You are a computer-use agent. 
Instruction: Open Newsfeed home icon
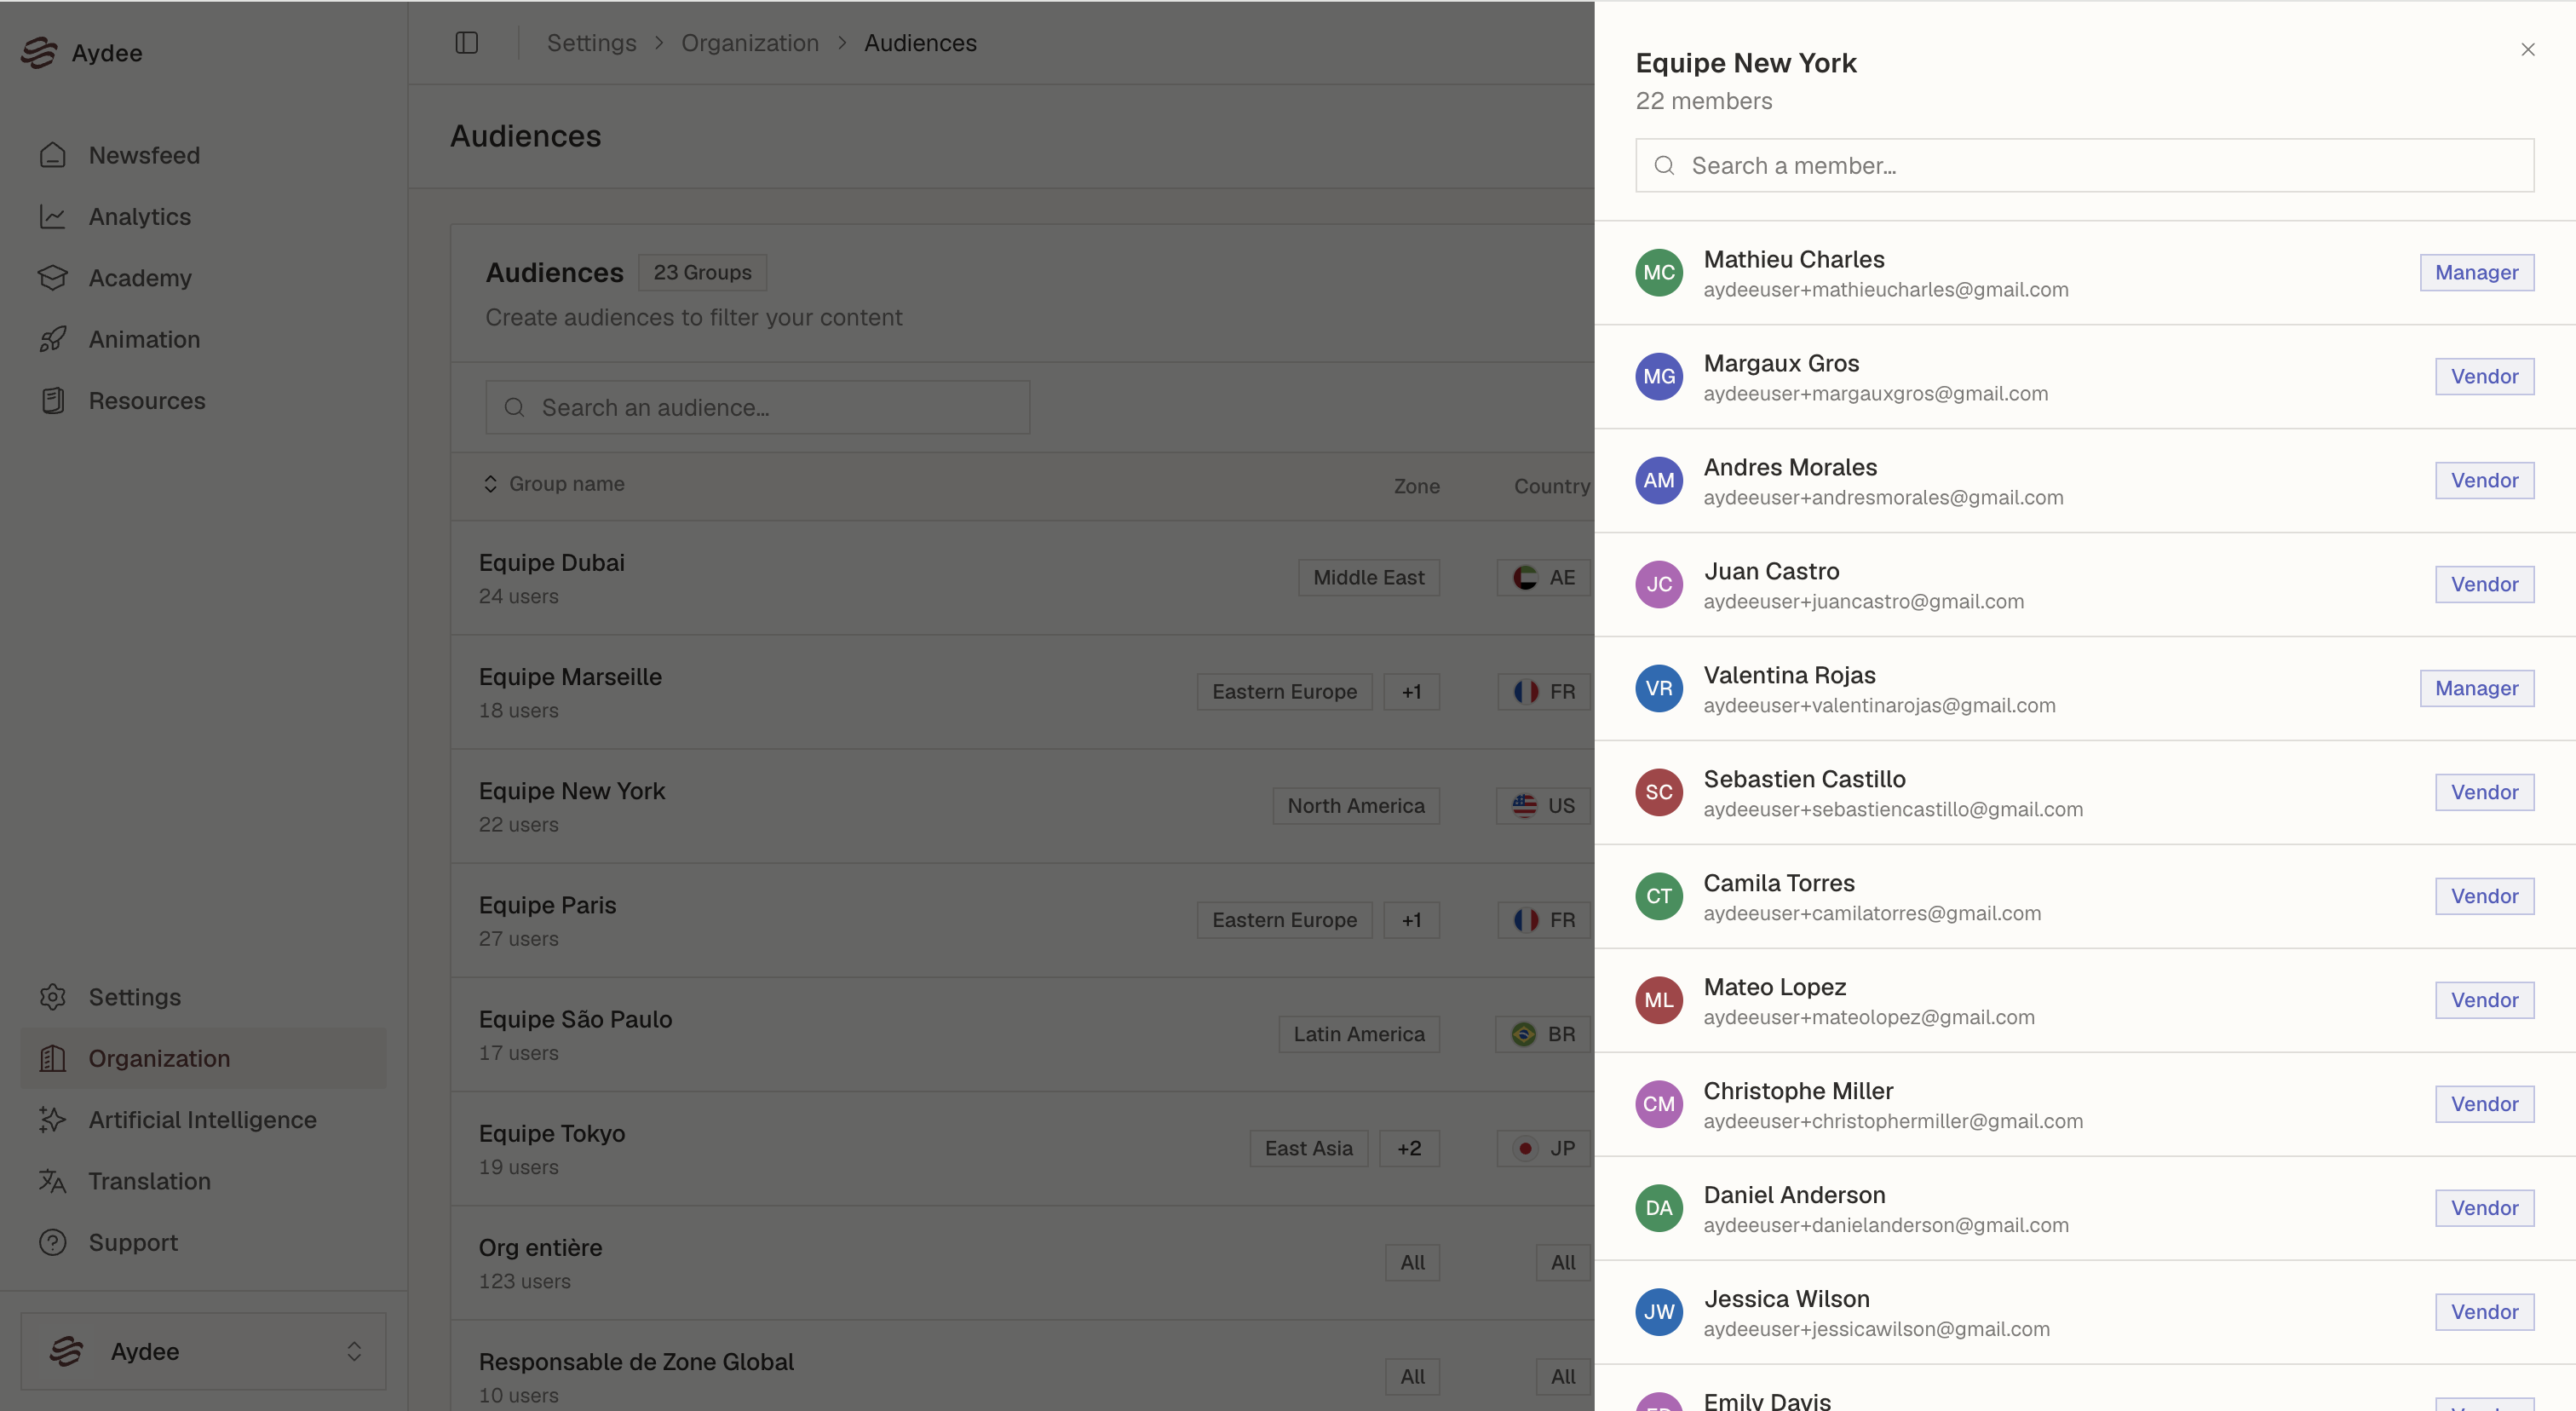click(x=53, y=155)
